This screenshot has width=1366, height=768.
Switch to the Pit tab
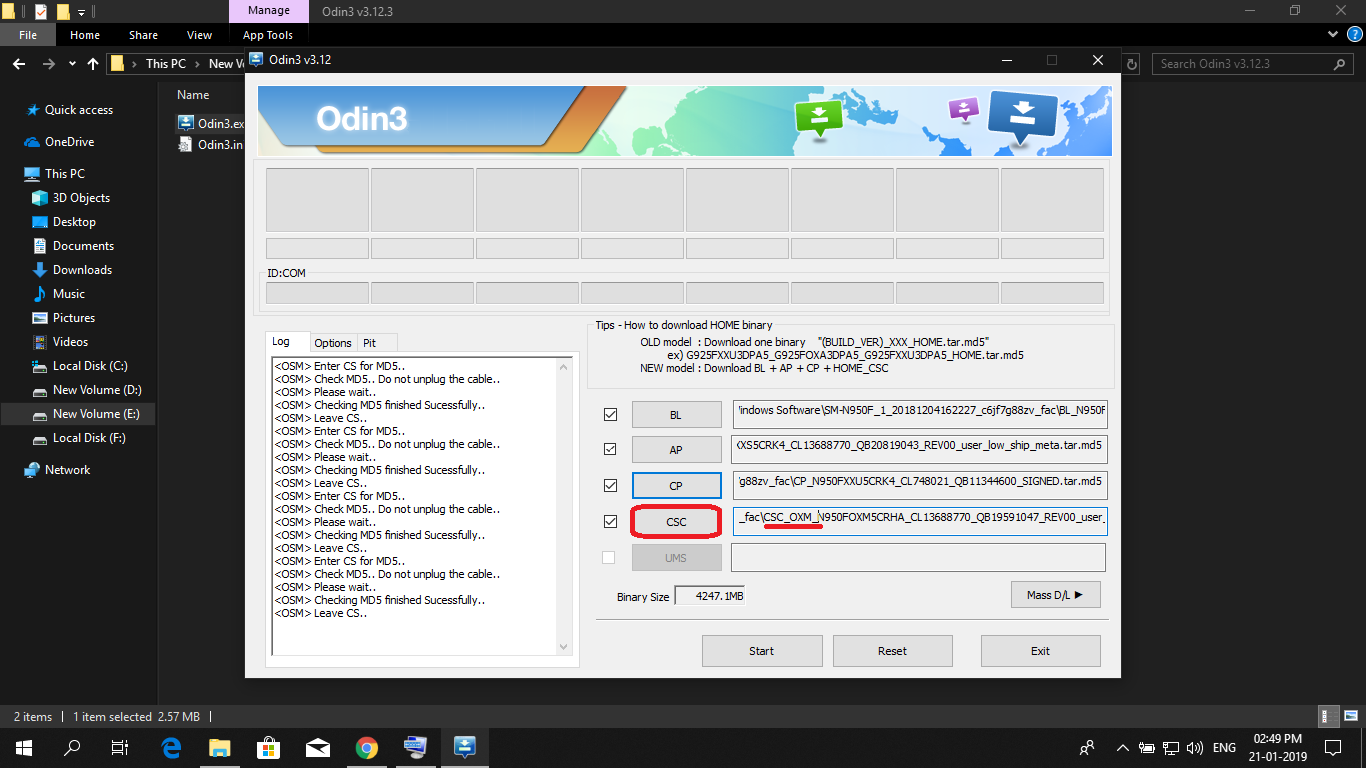pyautogui.click(x=377, y=342)
